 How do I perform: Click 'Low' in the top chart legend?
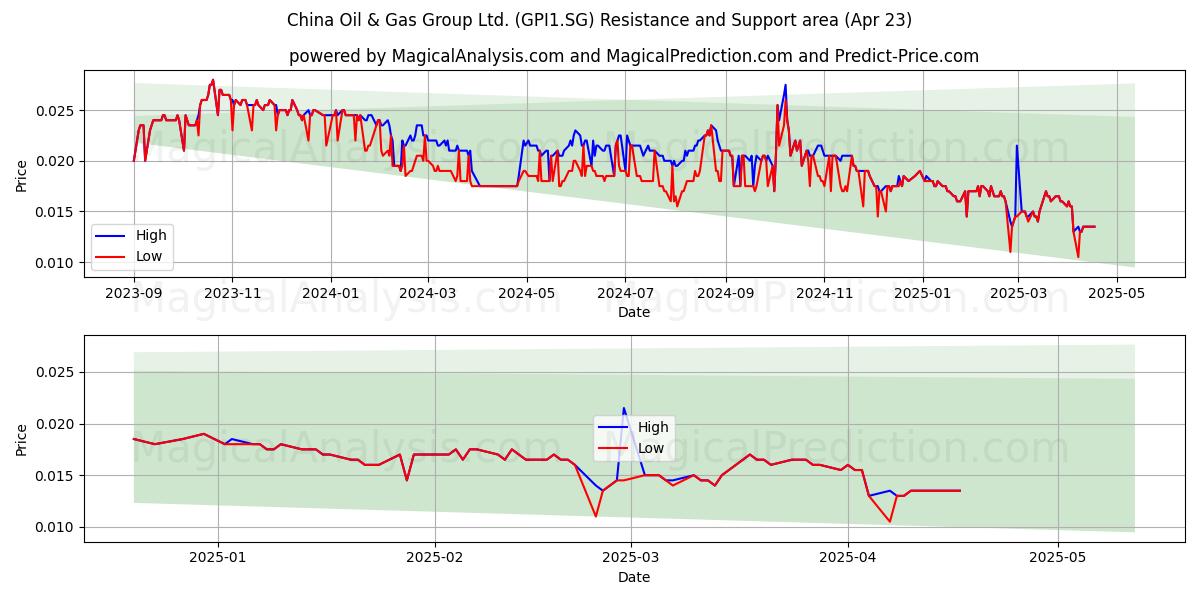pyautogui.click(x=150, y=256)
